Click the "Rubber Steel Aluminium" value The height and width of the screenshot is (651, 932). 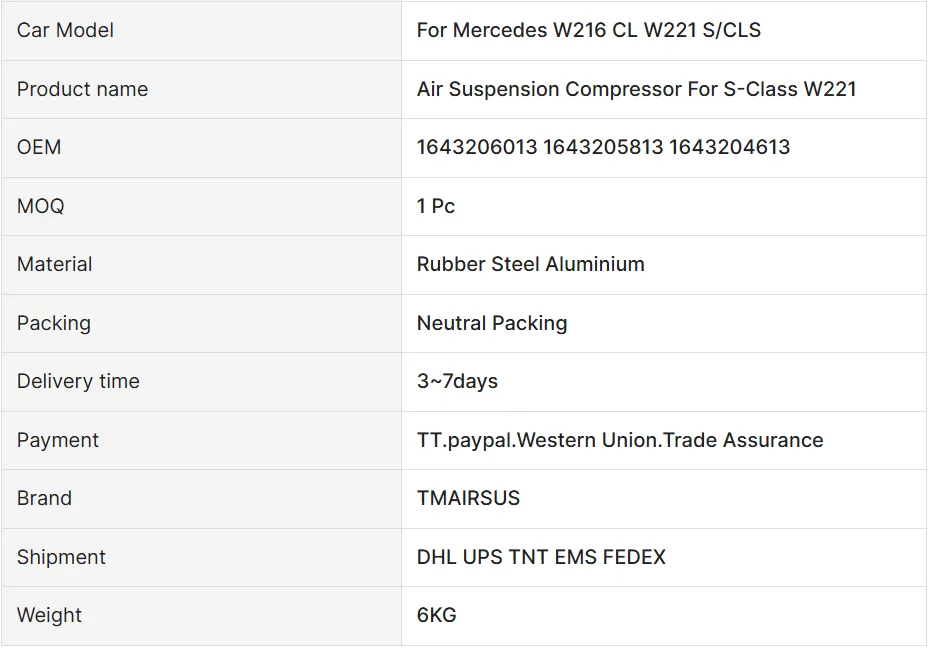530,264
